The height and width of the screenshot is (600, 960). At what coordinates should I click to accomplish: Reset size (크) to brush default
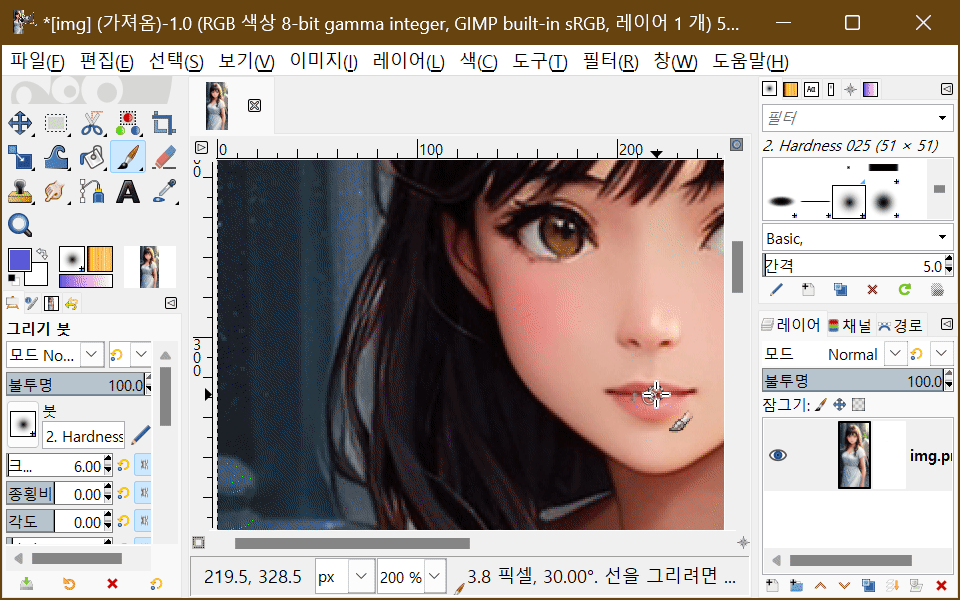(123, 465)
